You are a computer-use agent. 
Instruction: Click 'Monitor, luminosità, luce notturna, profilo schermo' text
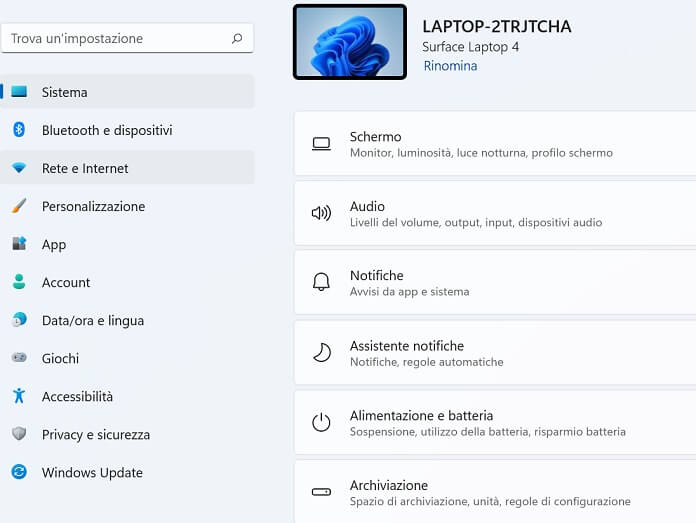[481, 153]
